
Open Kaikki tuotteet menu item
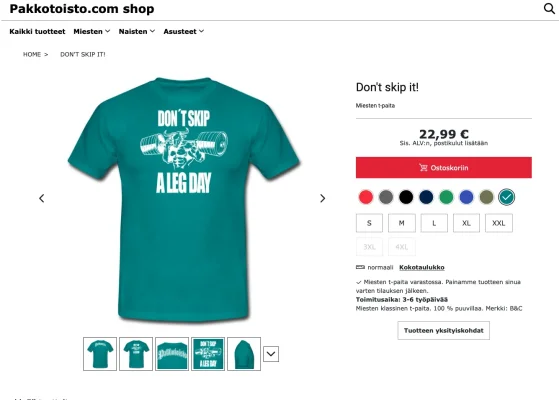click(37, 31)
